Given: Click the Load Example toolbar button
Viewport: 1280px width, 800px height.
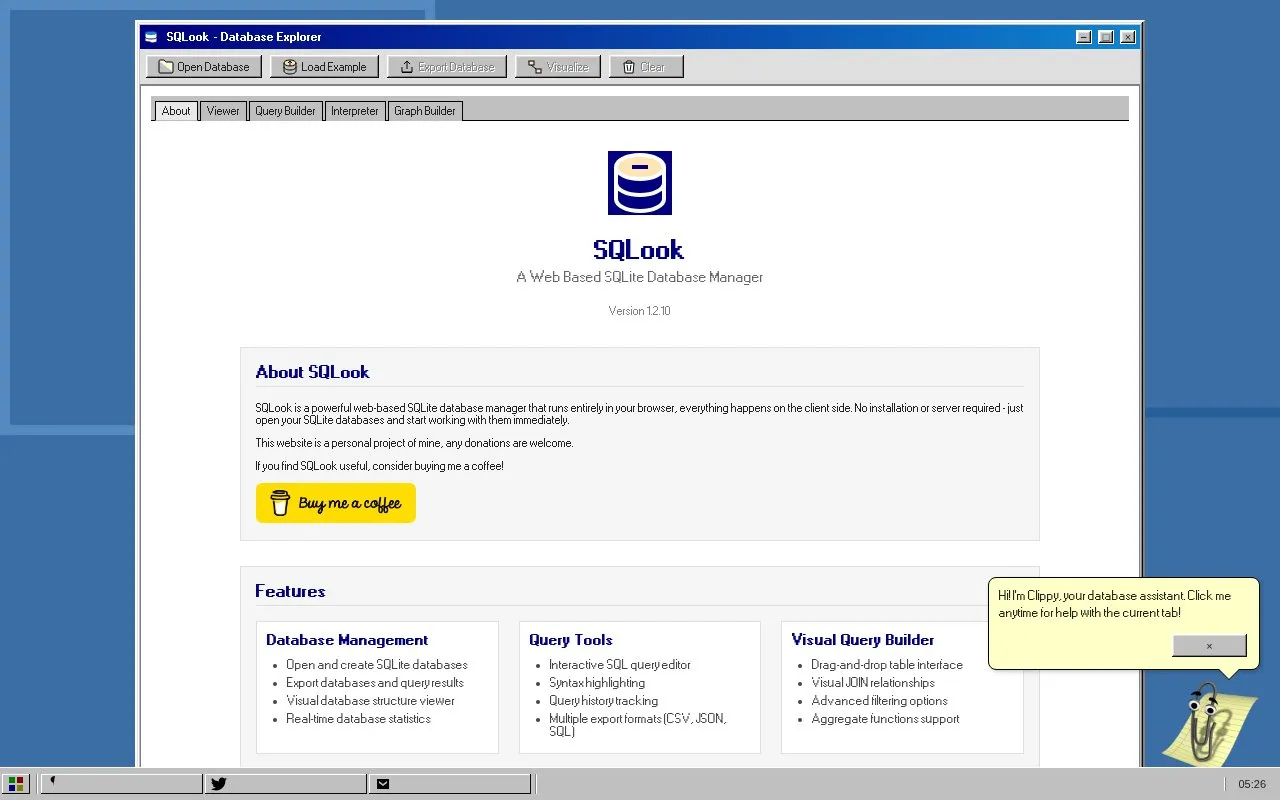Looking at the screenshot, I should coord(324,67).
